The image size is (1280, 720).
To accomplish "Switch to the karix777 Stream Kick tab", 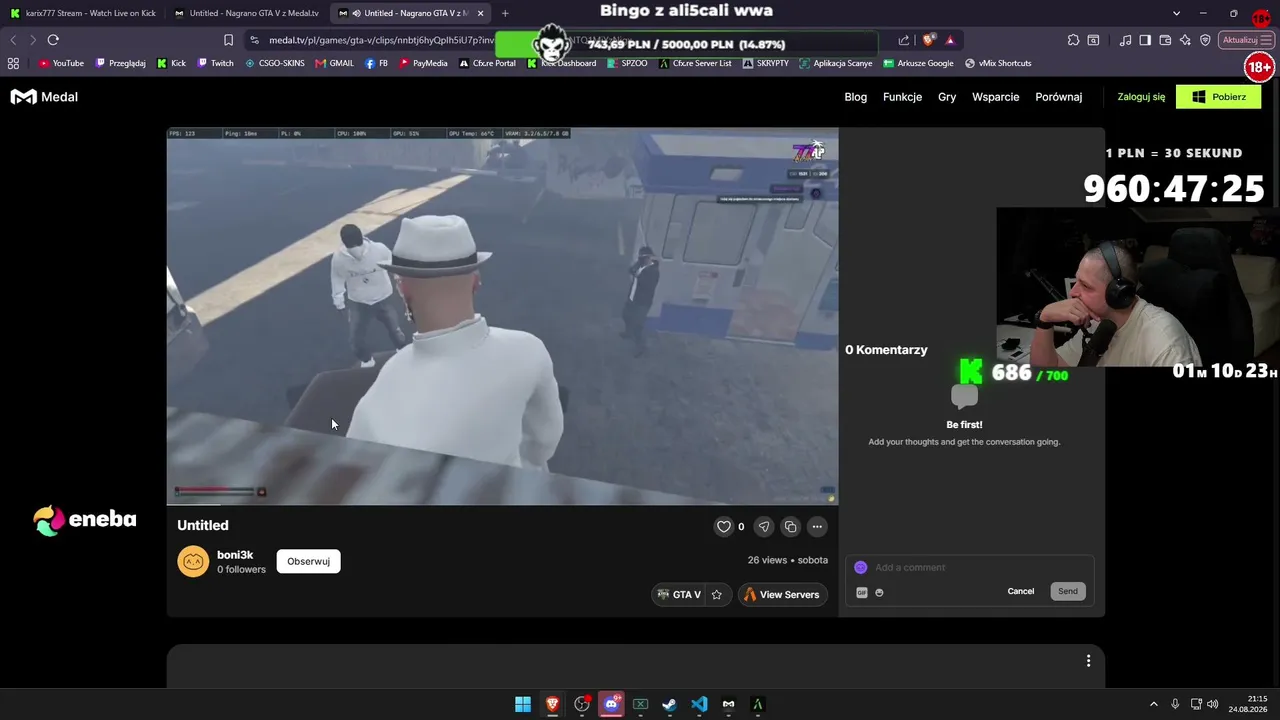I will tap(82, 13).
